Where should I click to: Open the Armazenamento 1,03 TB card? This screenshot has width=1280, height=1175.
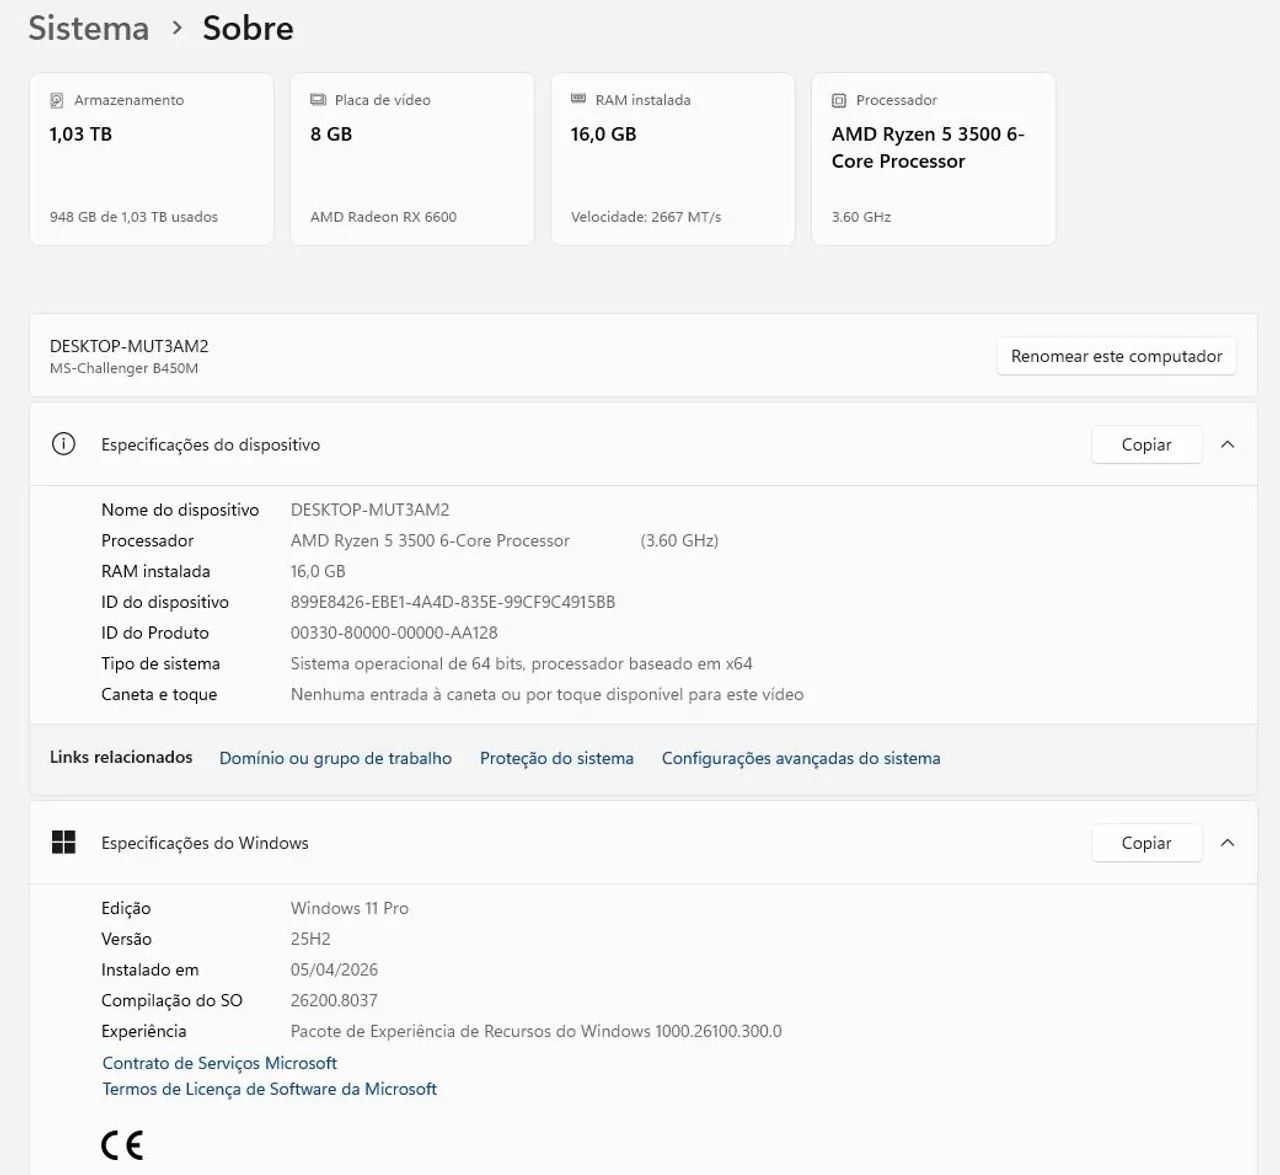coord(152,159)
